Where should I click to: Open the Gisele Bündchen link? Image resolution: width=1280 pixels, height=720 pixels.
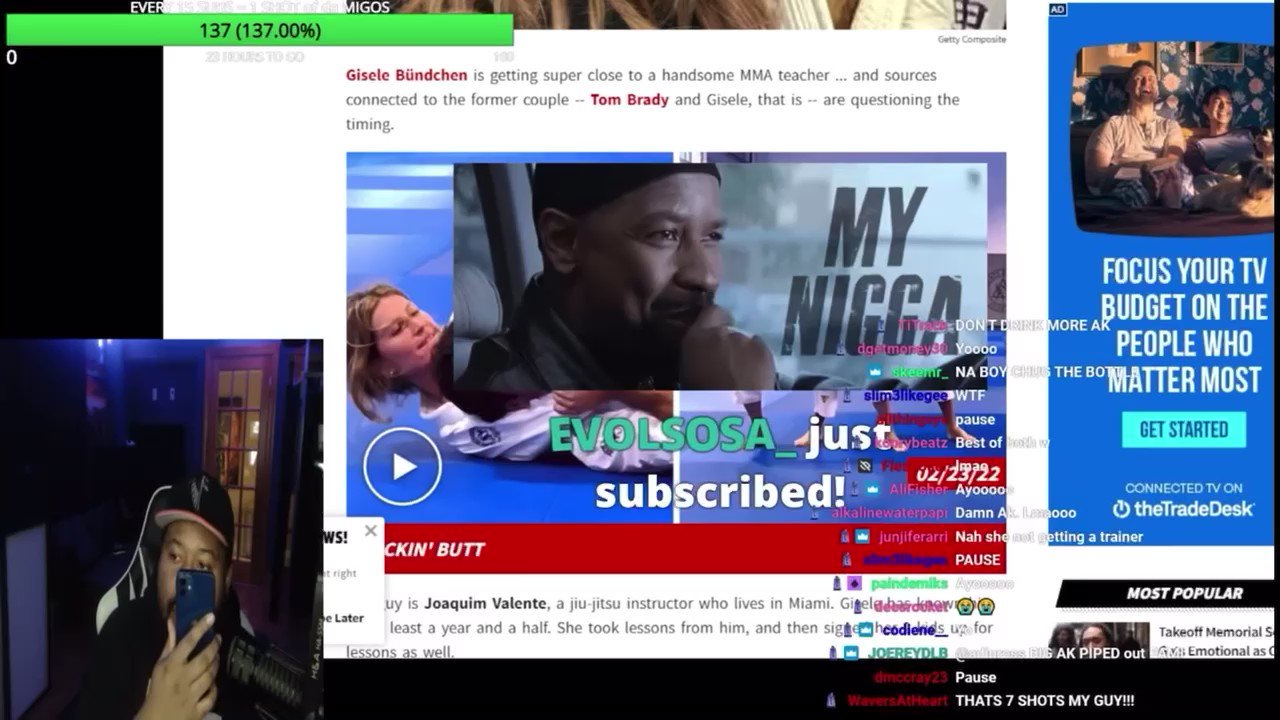406,75
